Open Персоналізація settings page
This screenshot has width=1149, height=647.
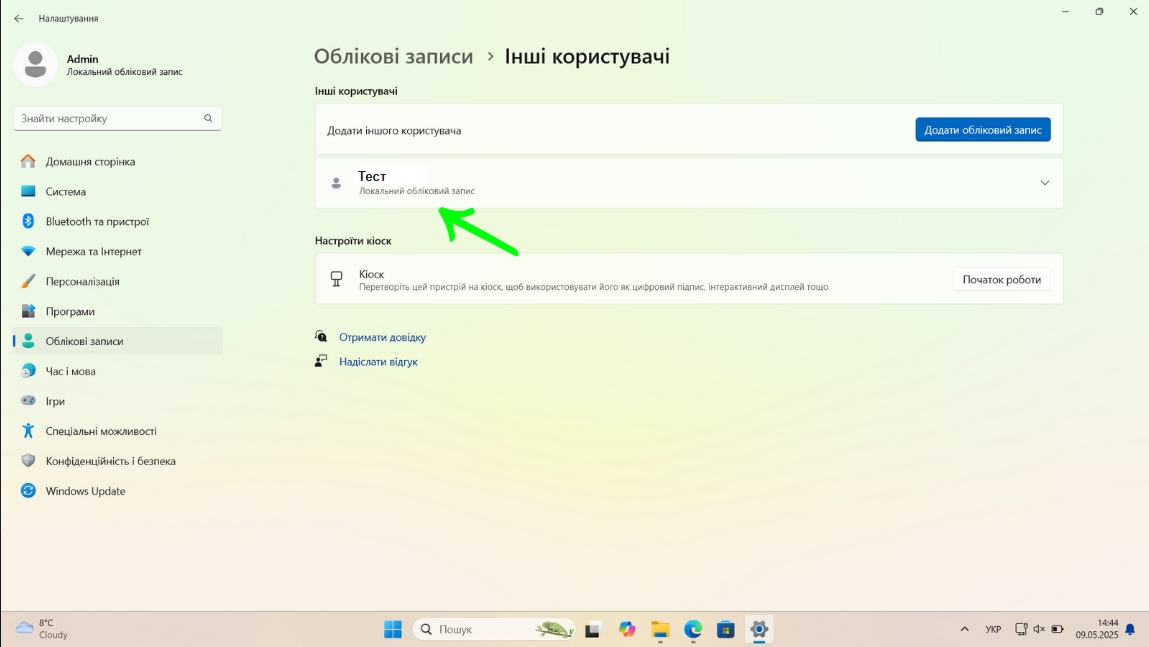point(82,282)
